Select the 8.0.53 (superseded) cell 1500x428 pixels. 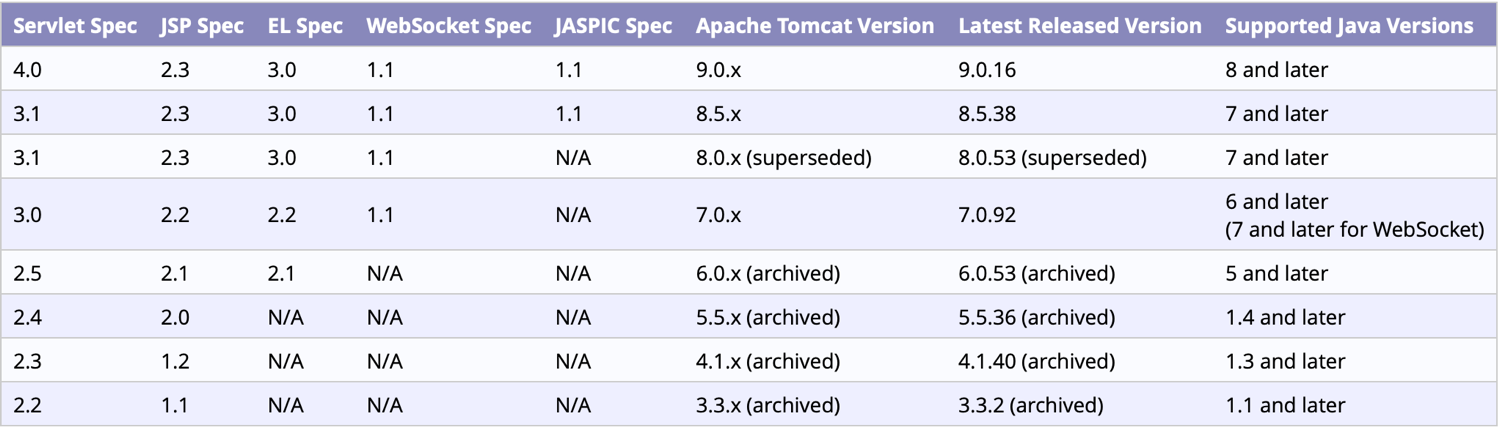click(x=1052, y=158)
